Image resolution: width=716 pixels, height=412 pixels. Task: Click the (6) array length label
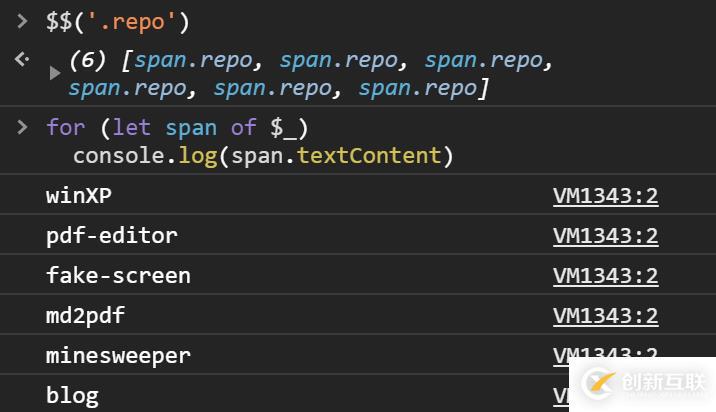[x=88, y=60]
